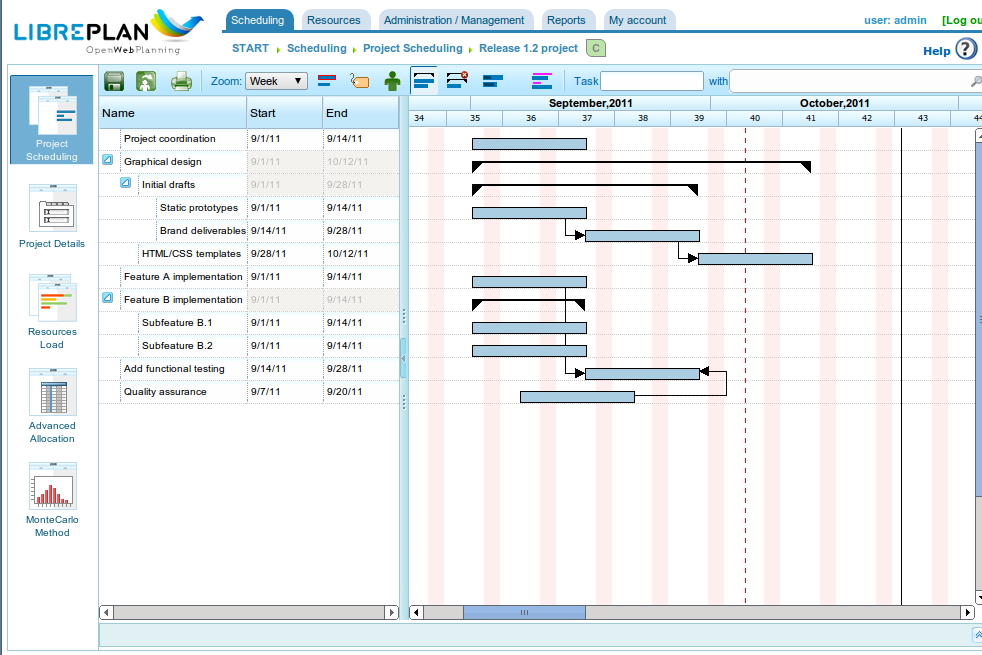Click the Gantt horizontal scrollbar thumb
Screen dimensions: 982x655
click(524, 612)
